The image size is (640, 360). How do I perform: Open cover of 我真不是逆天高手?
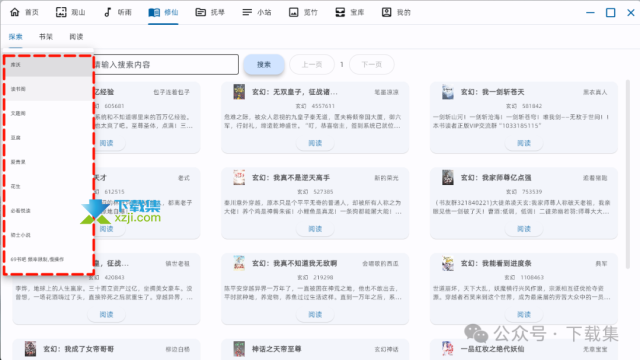coord(239,178)
